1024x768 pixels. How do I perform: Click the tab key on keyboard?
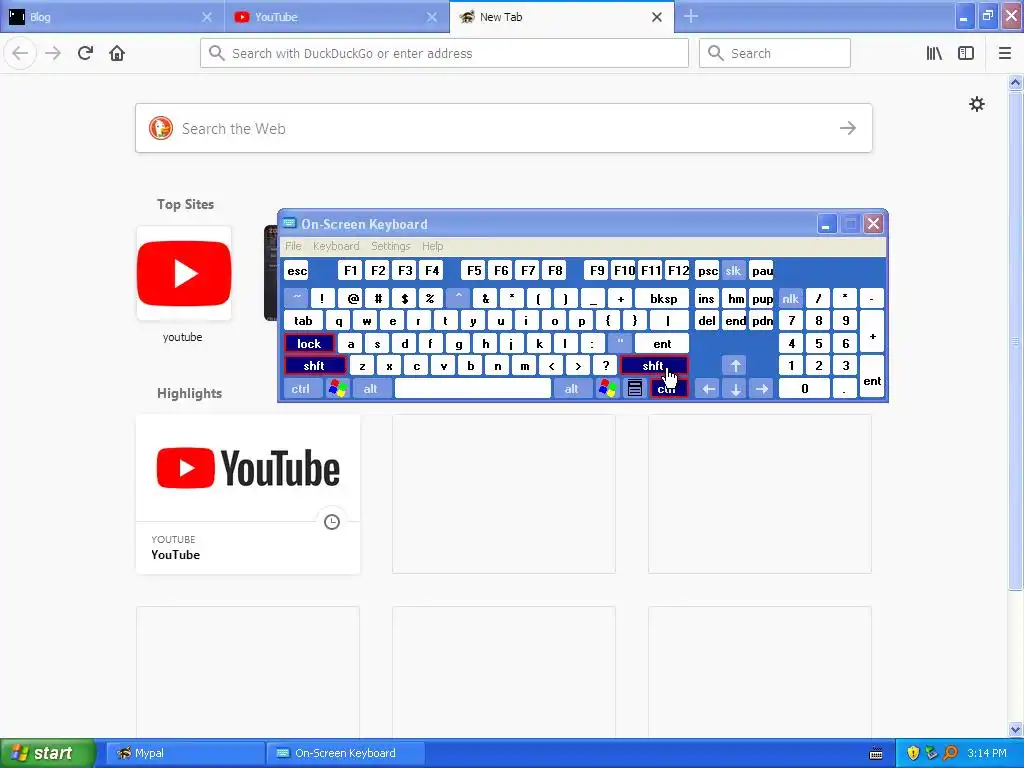pyautogui.click(x=303, y=321)
